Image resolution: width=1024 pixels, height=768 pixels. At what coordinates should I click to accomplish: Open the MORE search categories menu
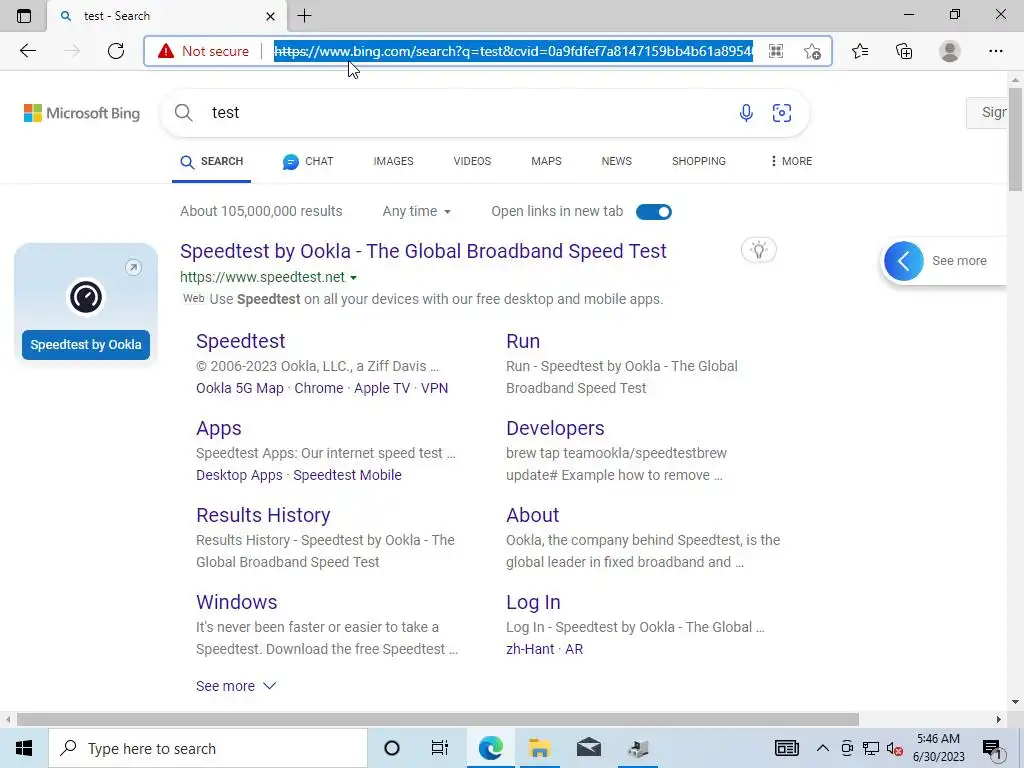(x=791, y=161)
